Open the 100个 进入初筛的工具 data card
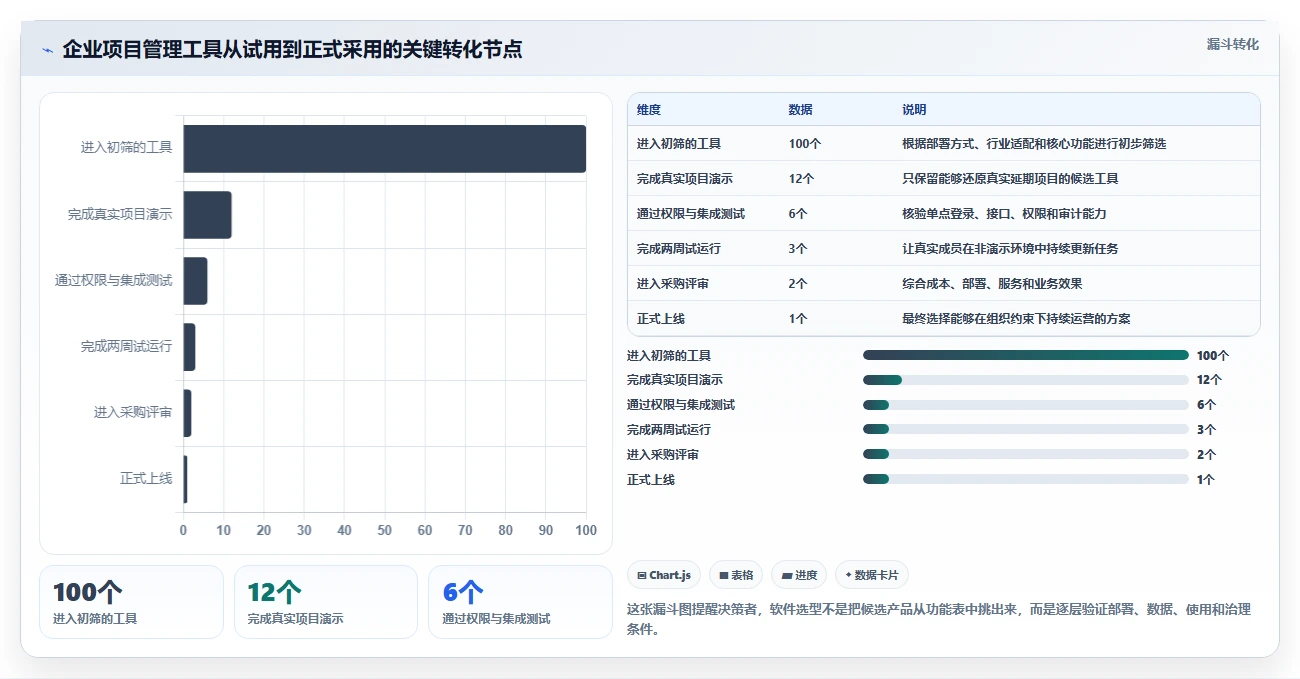1300x679 pixels. point(131,602)
